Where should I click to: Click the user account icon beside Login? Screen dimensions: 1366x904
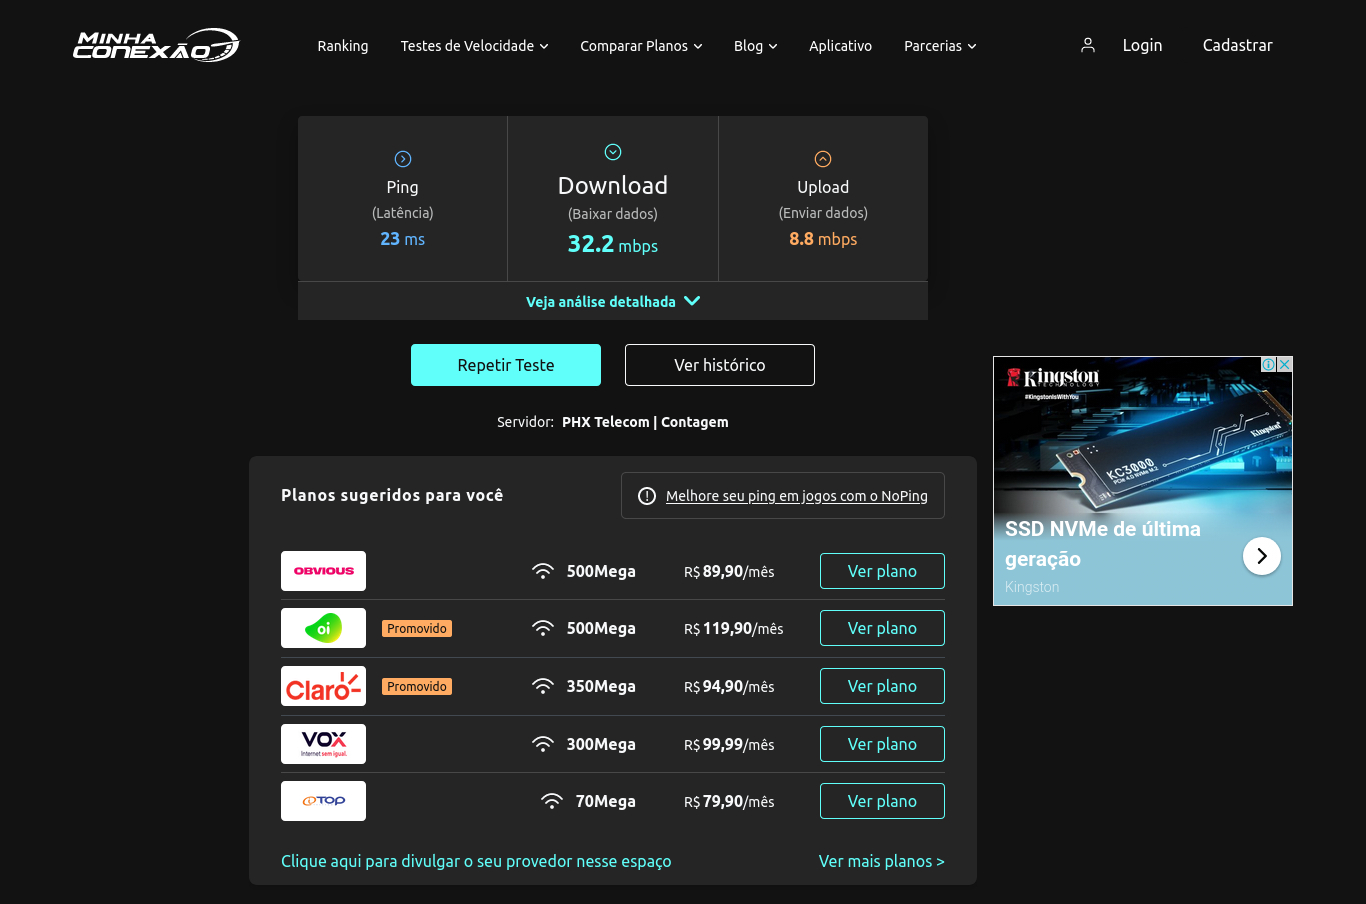click(x=1087, y=44)
